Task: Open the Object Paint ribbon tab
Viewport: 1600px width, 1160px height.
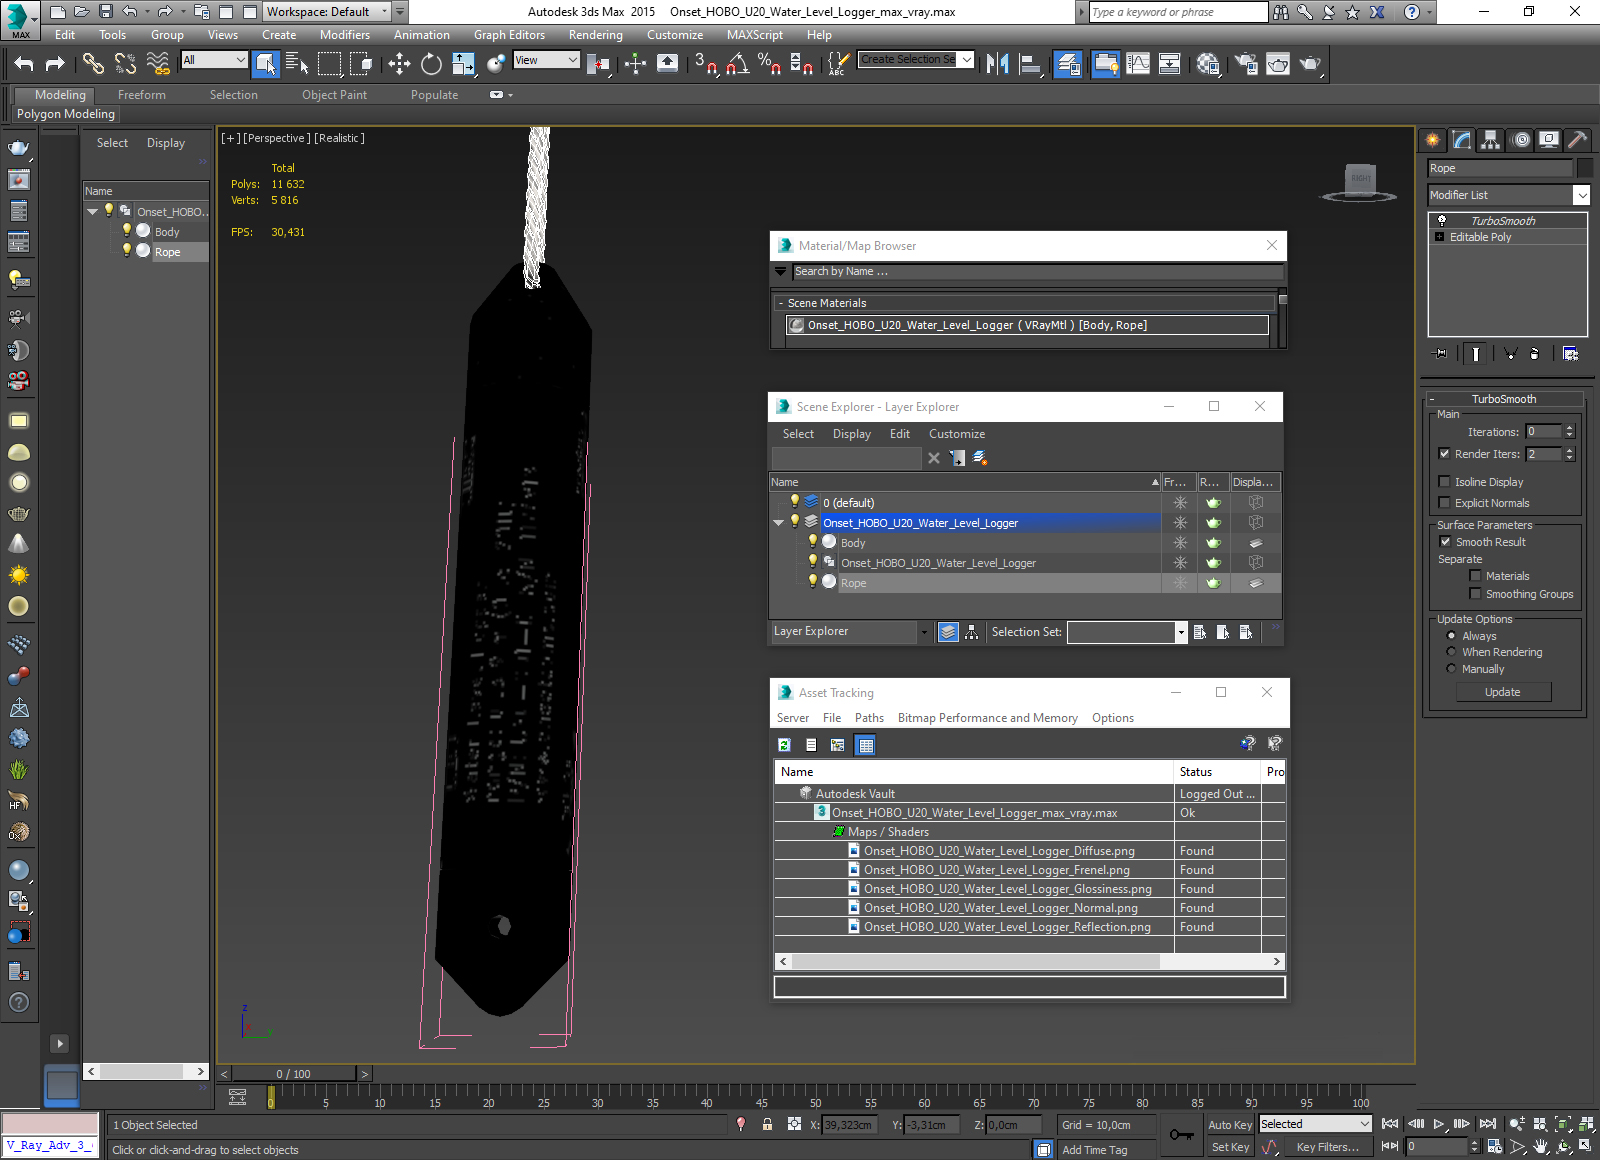Action: coord(334,95)
